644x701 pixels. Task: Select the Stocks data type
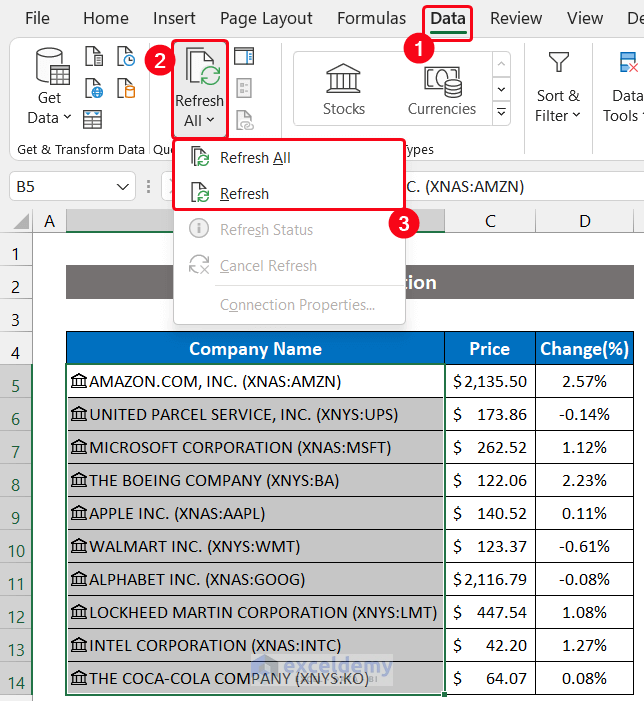343,89
